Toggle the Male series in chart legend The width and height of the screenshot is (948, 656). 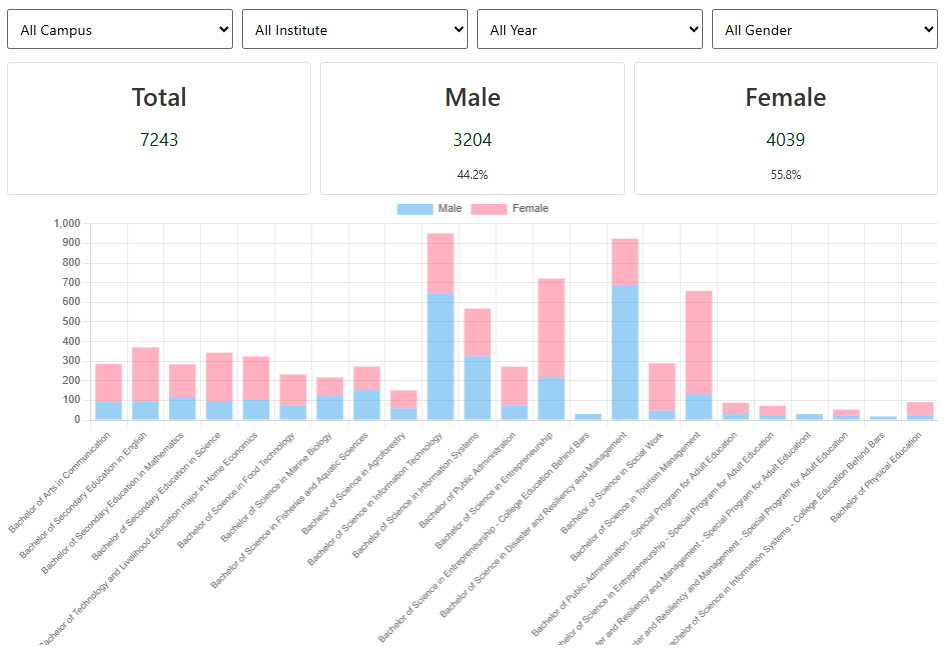coord(429,209)
